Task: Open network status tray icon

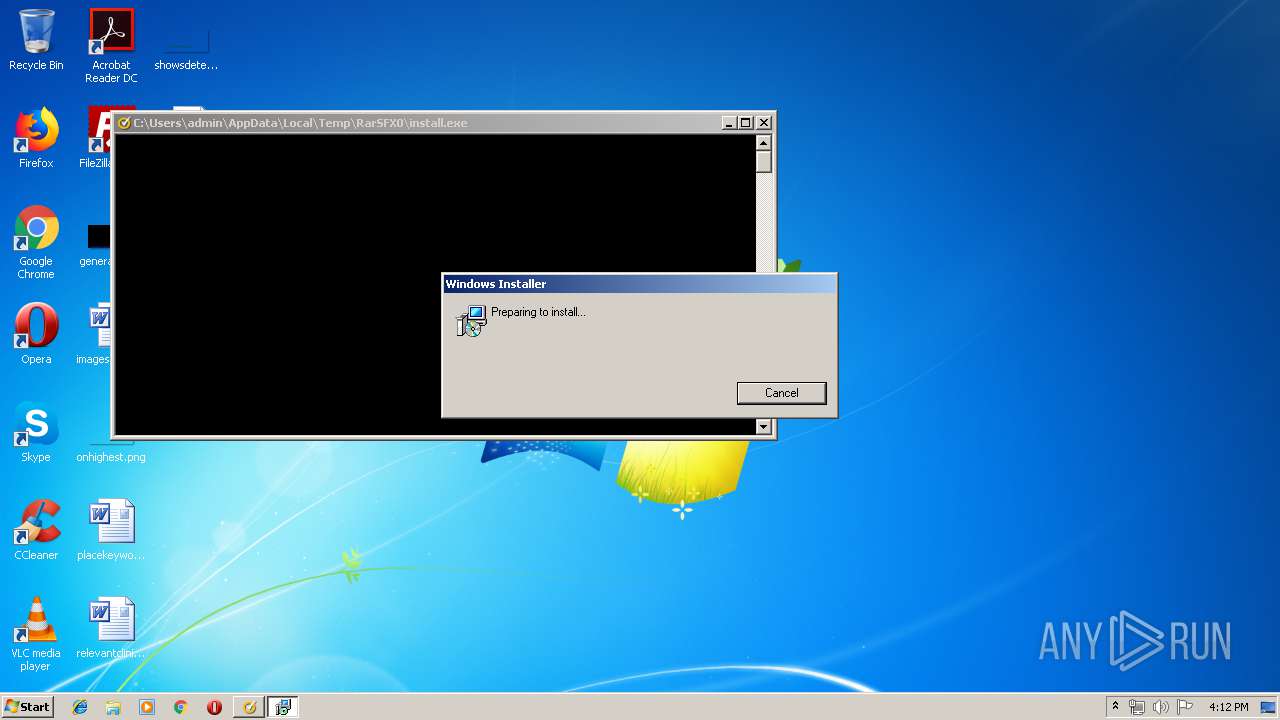Action: coord(1137,707)
